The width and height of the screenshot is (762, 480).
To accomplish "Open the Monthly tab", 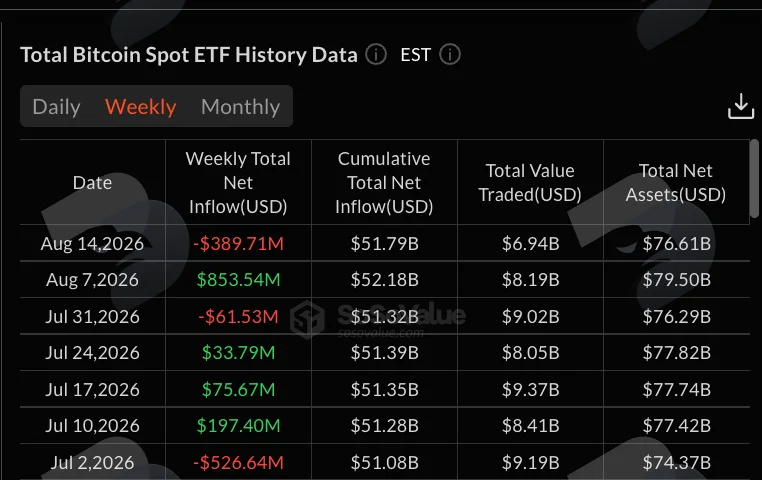I will [x=241, y=106].
